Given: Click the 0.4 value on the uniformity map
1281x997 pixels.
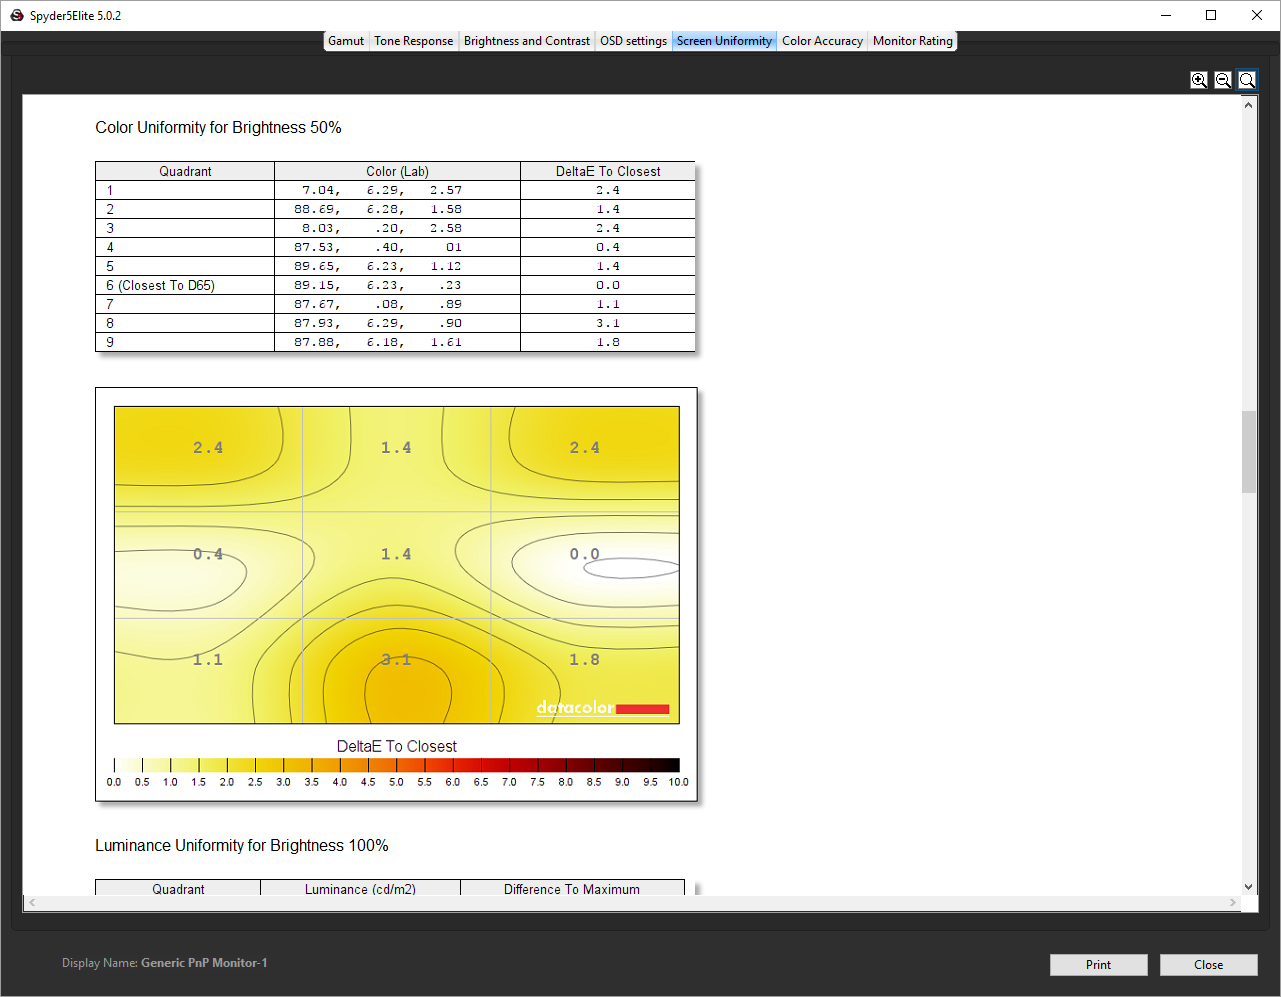Looking at the screenshot, I should click(x=208, y=554).
